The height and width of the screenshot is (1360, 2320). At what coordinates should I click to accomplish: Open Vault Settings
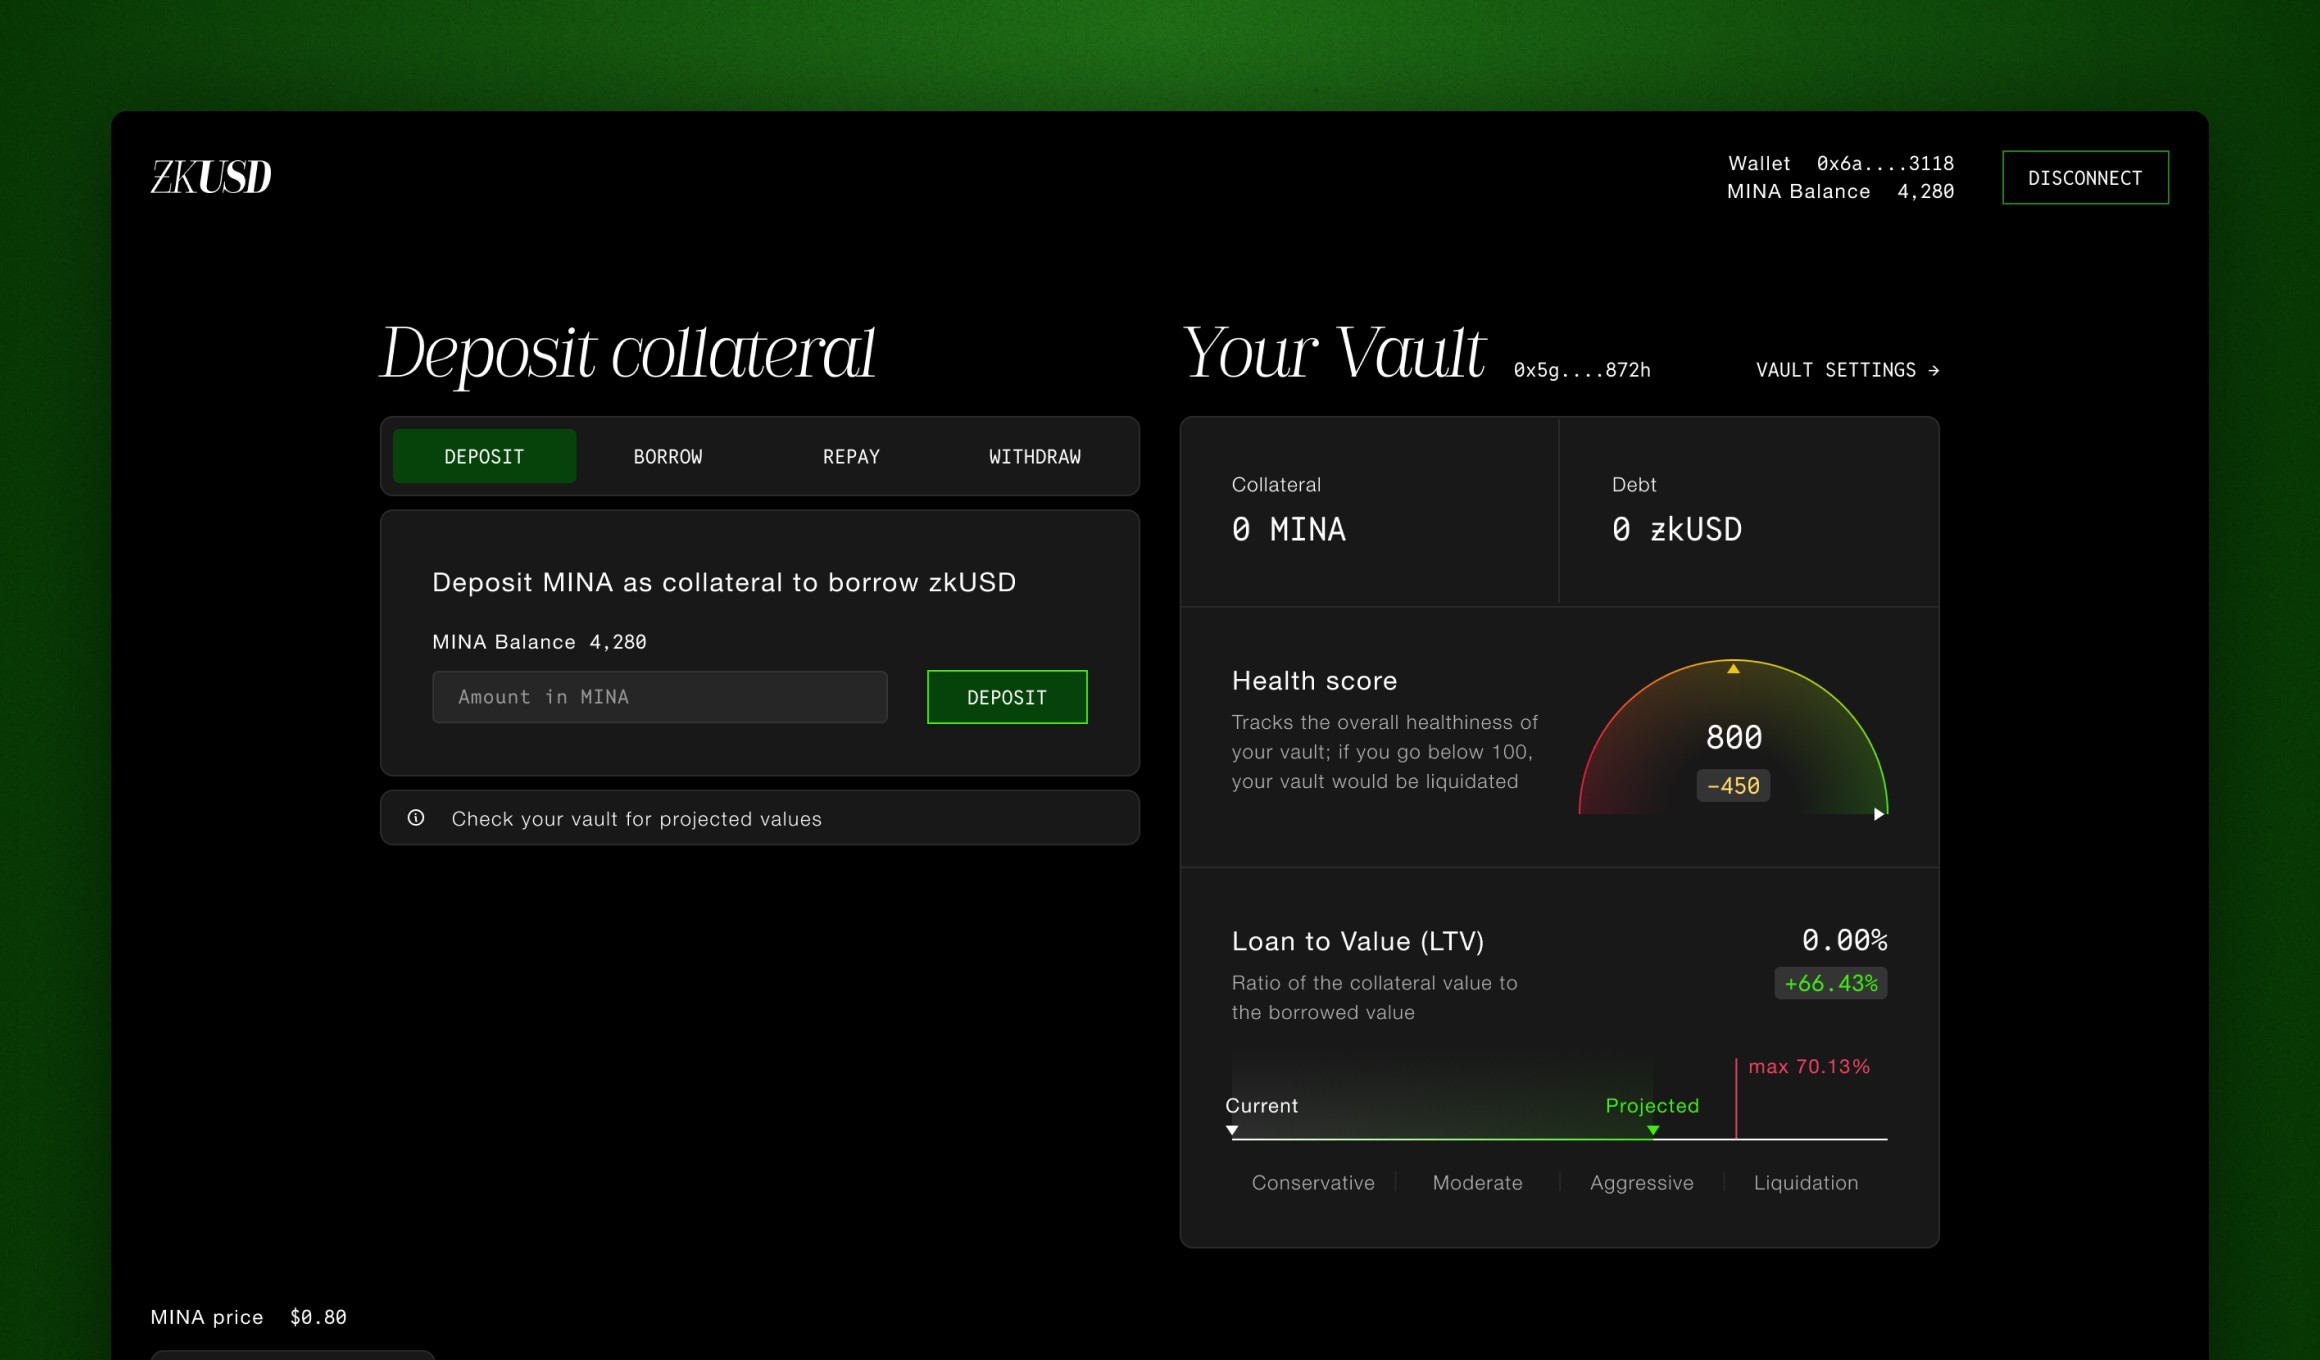[1848, 370]
